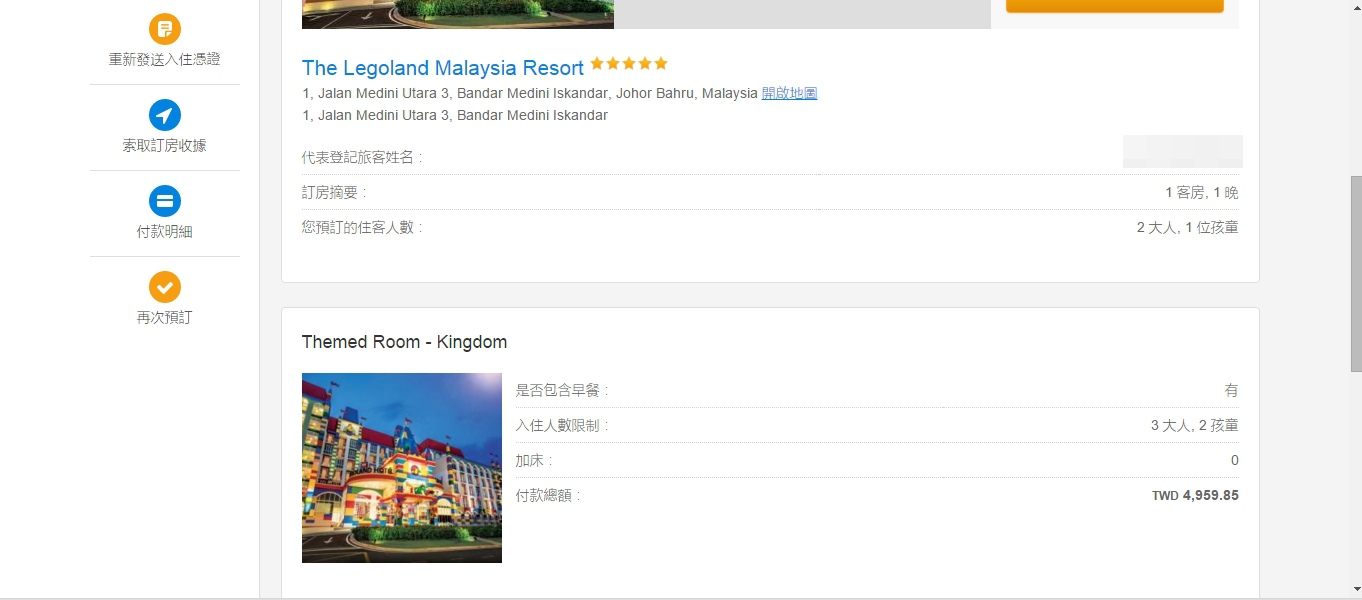
Task: Click the scrollbar down arrow
Action: click(x=1355, y=590)
